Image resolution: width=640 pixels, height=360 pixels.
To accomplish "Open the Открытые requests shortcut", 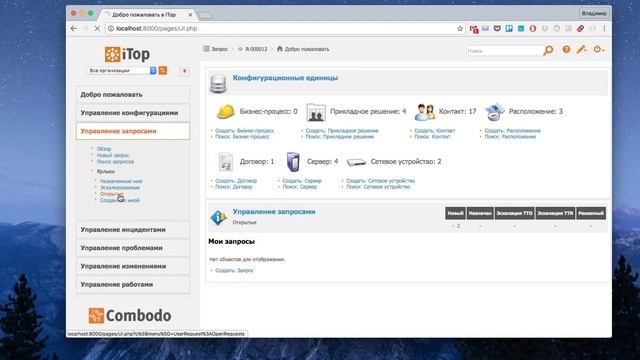I will (x=111, y=194).
